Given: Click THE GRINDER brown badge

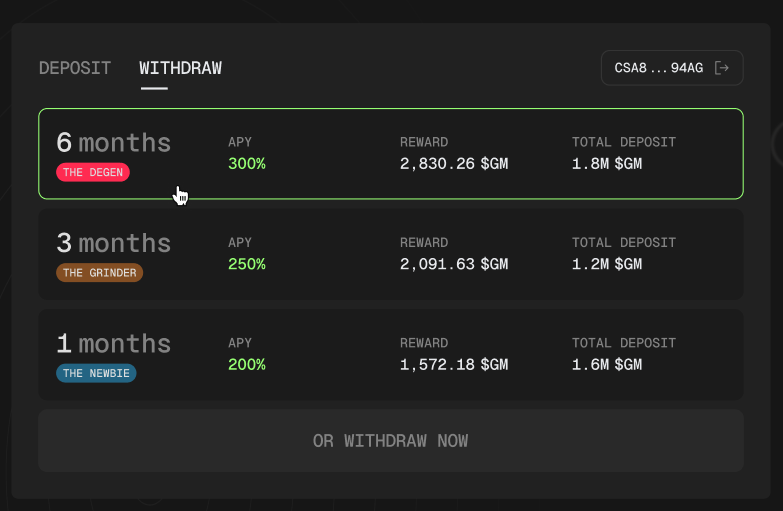Looking at the screenshot, I should pos(99,273).
